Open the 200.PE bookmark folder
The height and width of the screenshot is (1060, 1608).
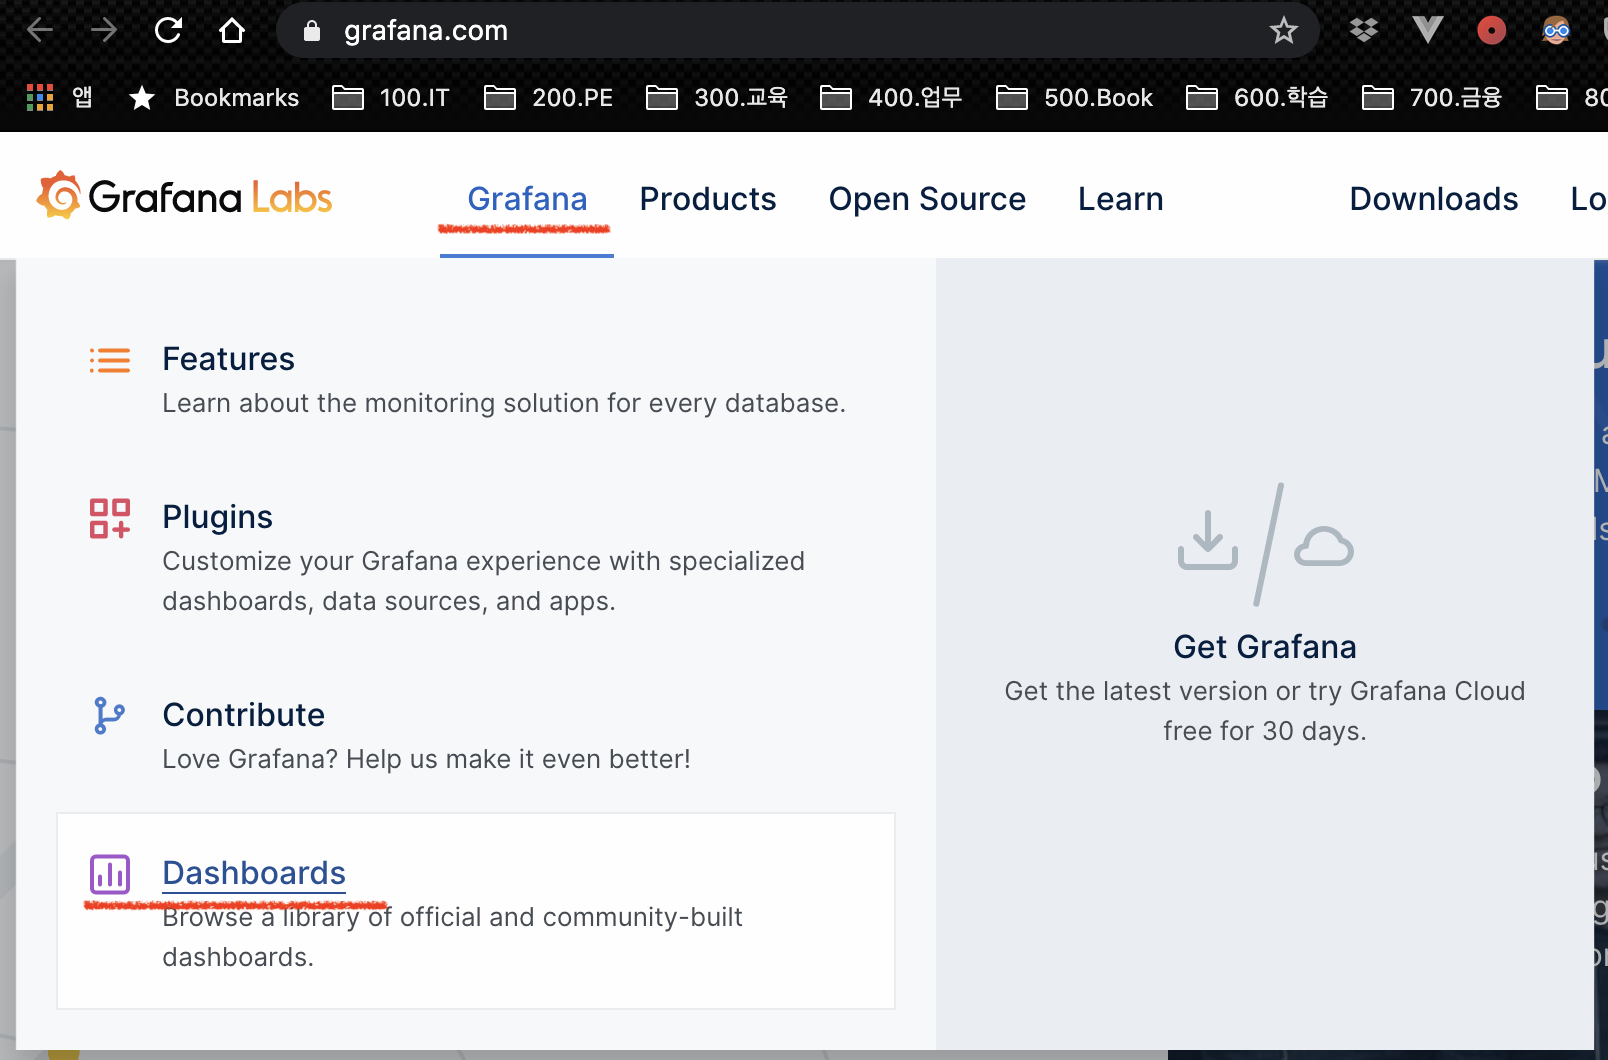click(548, 98)
